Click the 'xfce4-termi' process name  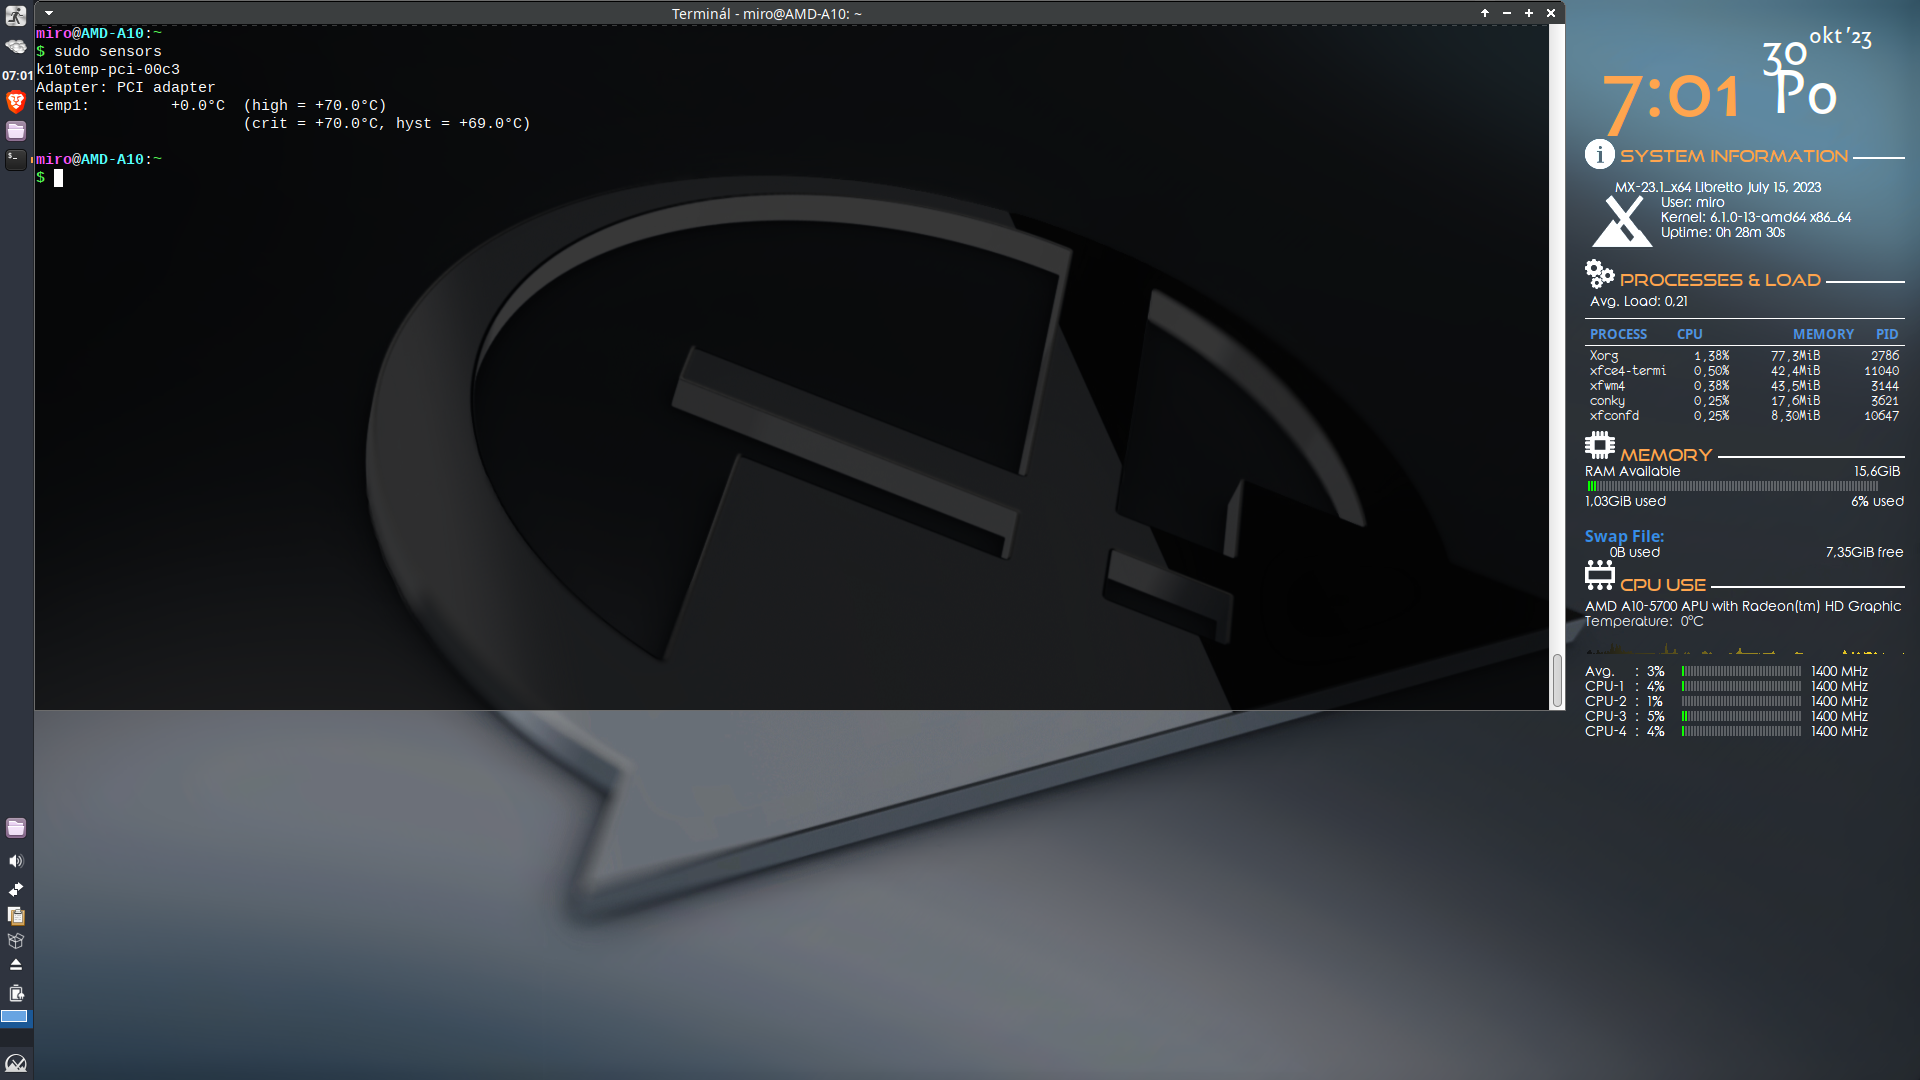(x=1628, y=371)
